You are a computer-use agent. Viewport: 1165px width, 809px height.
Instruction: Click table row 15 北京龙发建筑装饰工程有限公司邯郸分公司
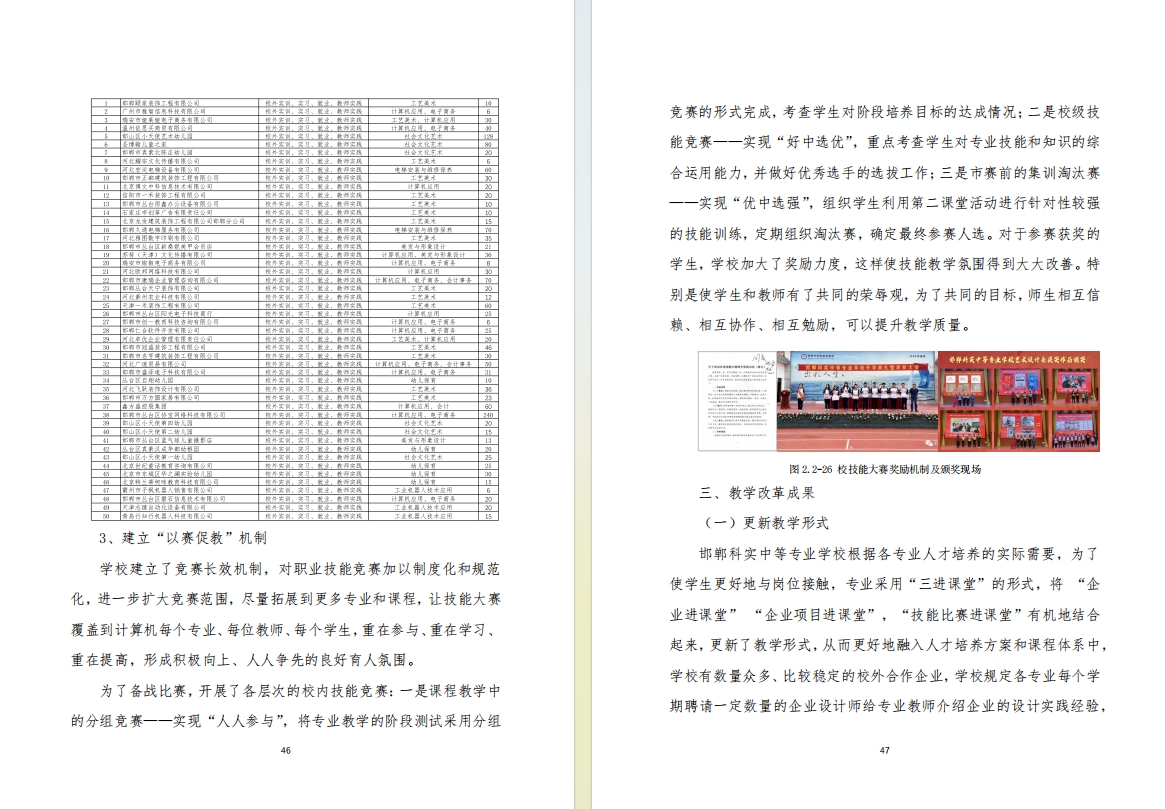click(x=184, y=221)
